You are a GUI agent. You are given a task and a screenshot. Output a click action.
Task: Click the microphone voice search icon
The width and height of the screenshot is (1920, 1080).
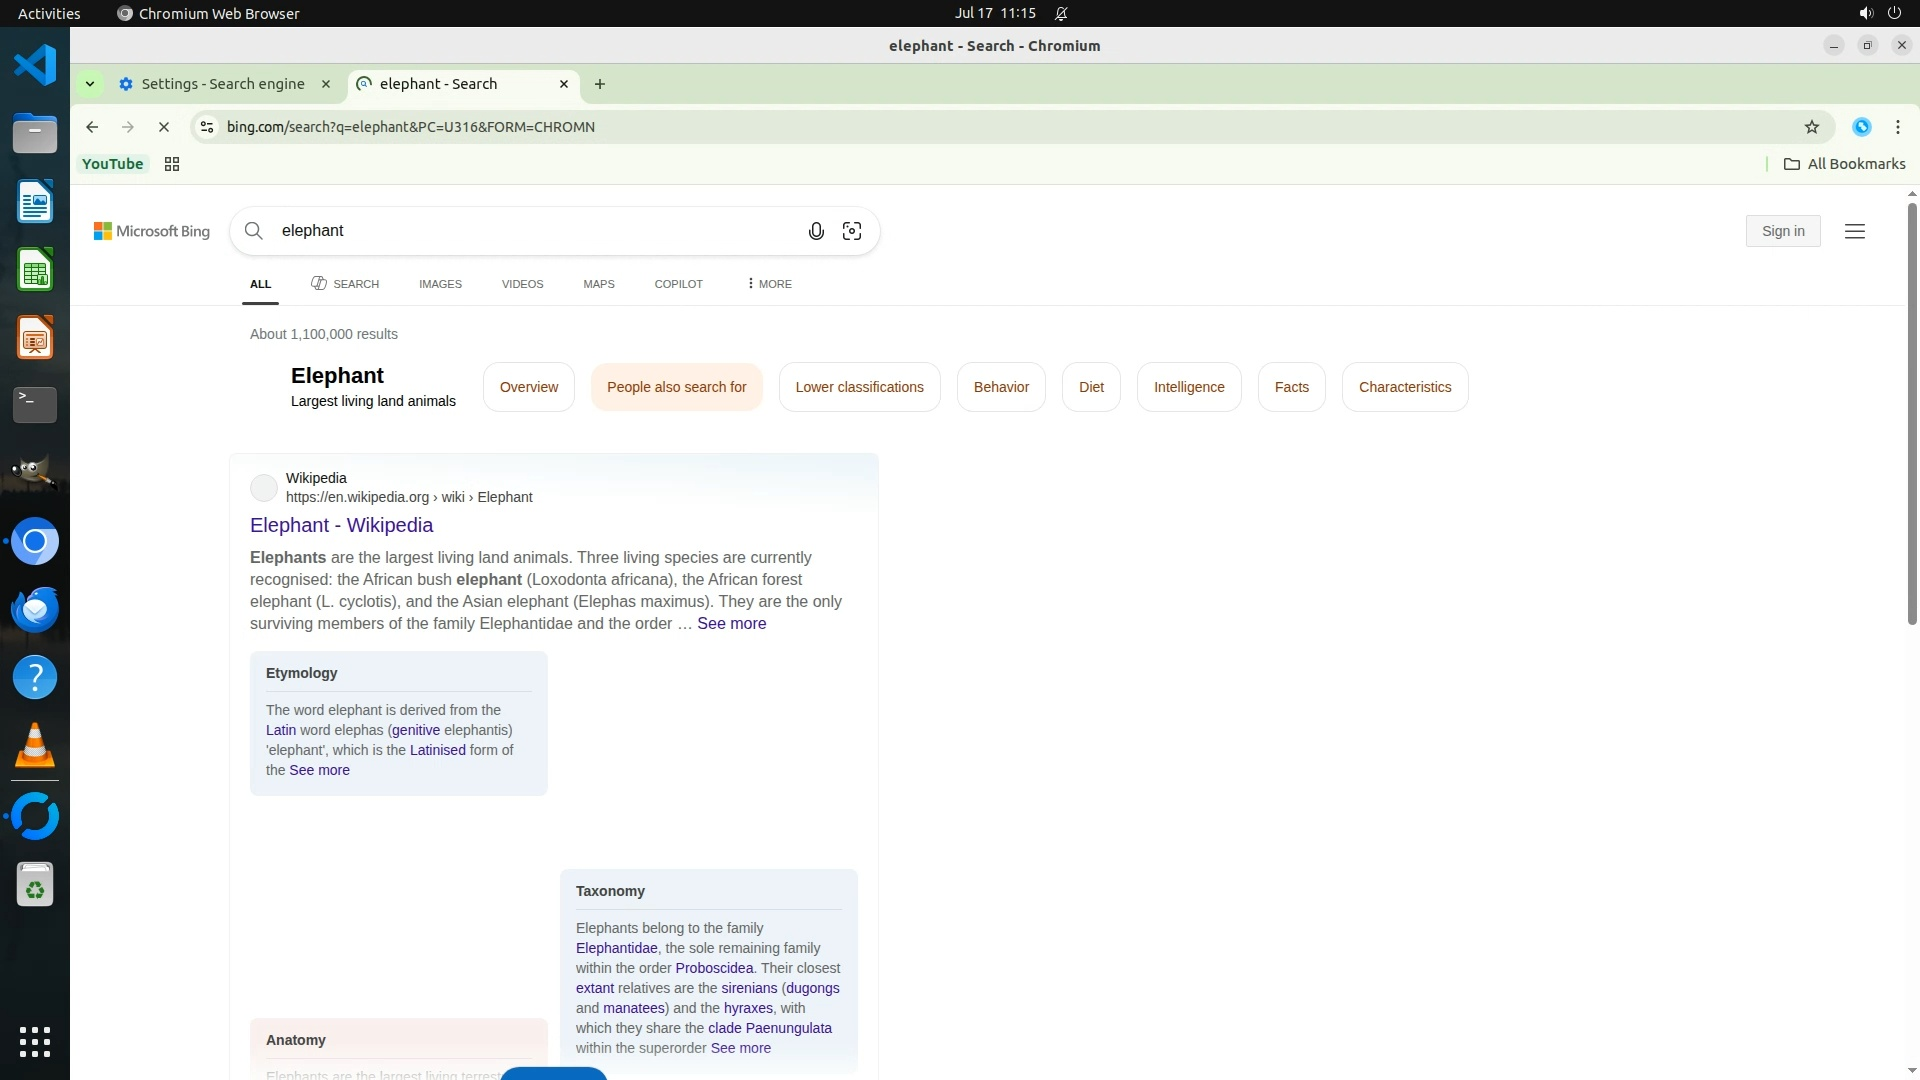(x=816, y=232)
